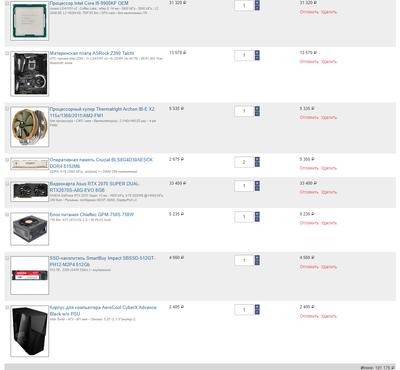
Task: Select the checkbox beside Thermalright Archon cooler
Action: tap(7, 109)
